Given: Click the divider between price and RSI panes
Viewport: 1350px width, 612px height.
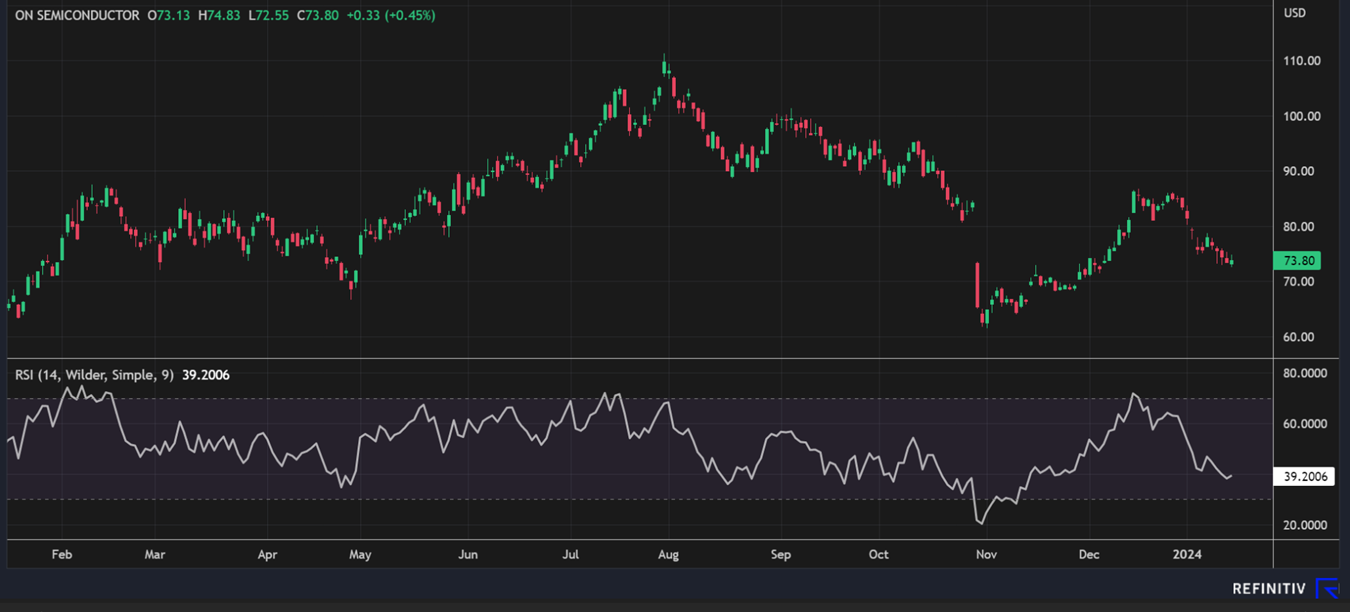Looking at the screenshot, I should tap(640, 358).
